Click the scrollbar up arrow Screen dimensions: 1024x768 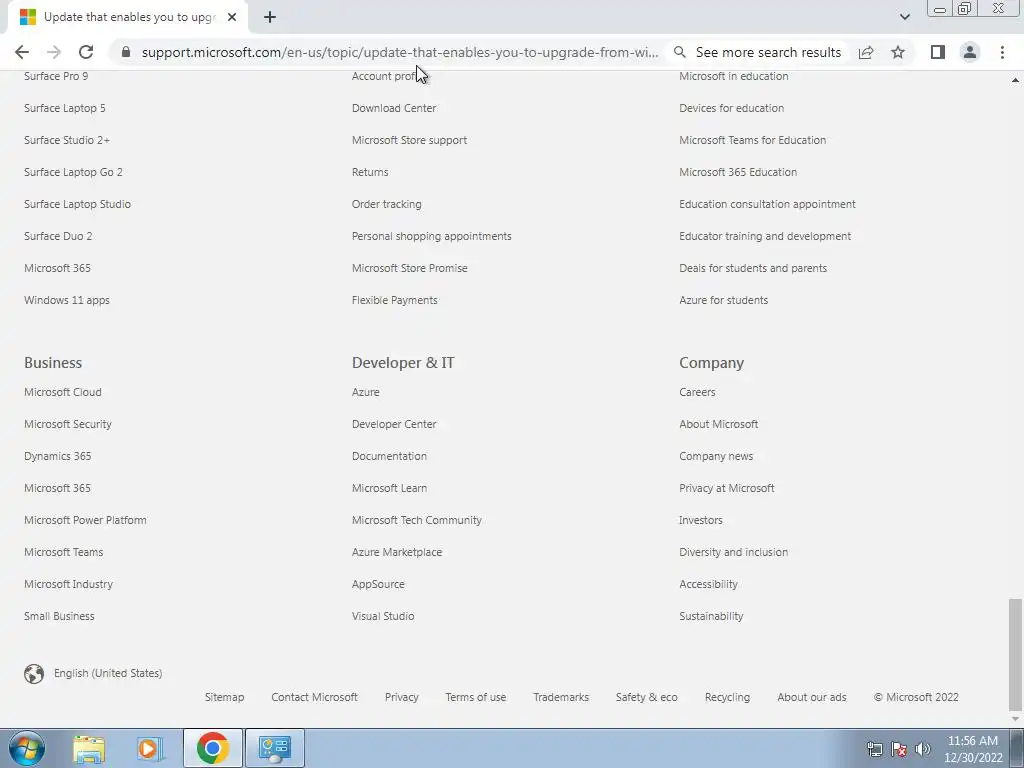point(1015,80)
